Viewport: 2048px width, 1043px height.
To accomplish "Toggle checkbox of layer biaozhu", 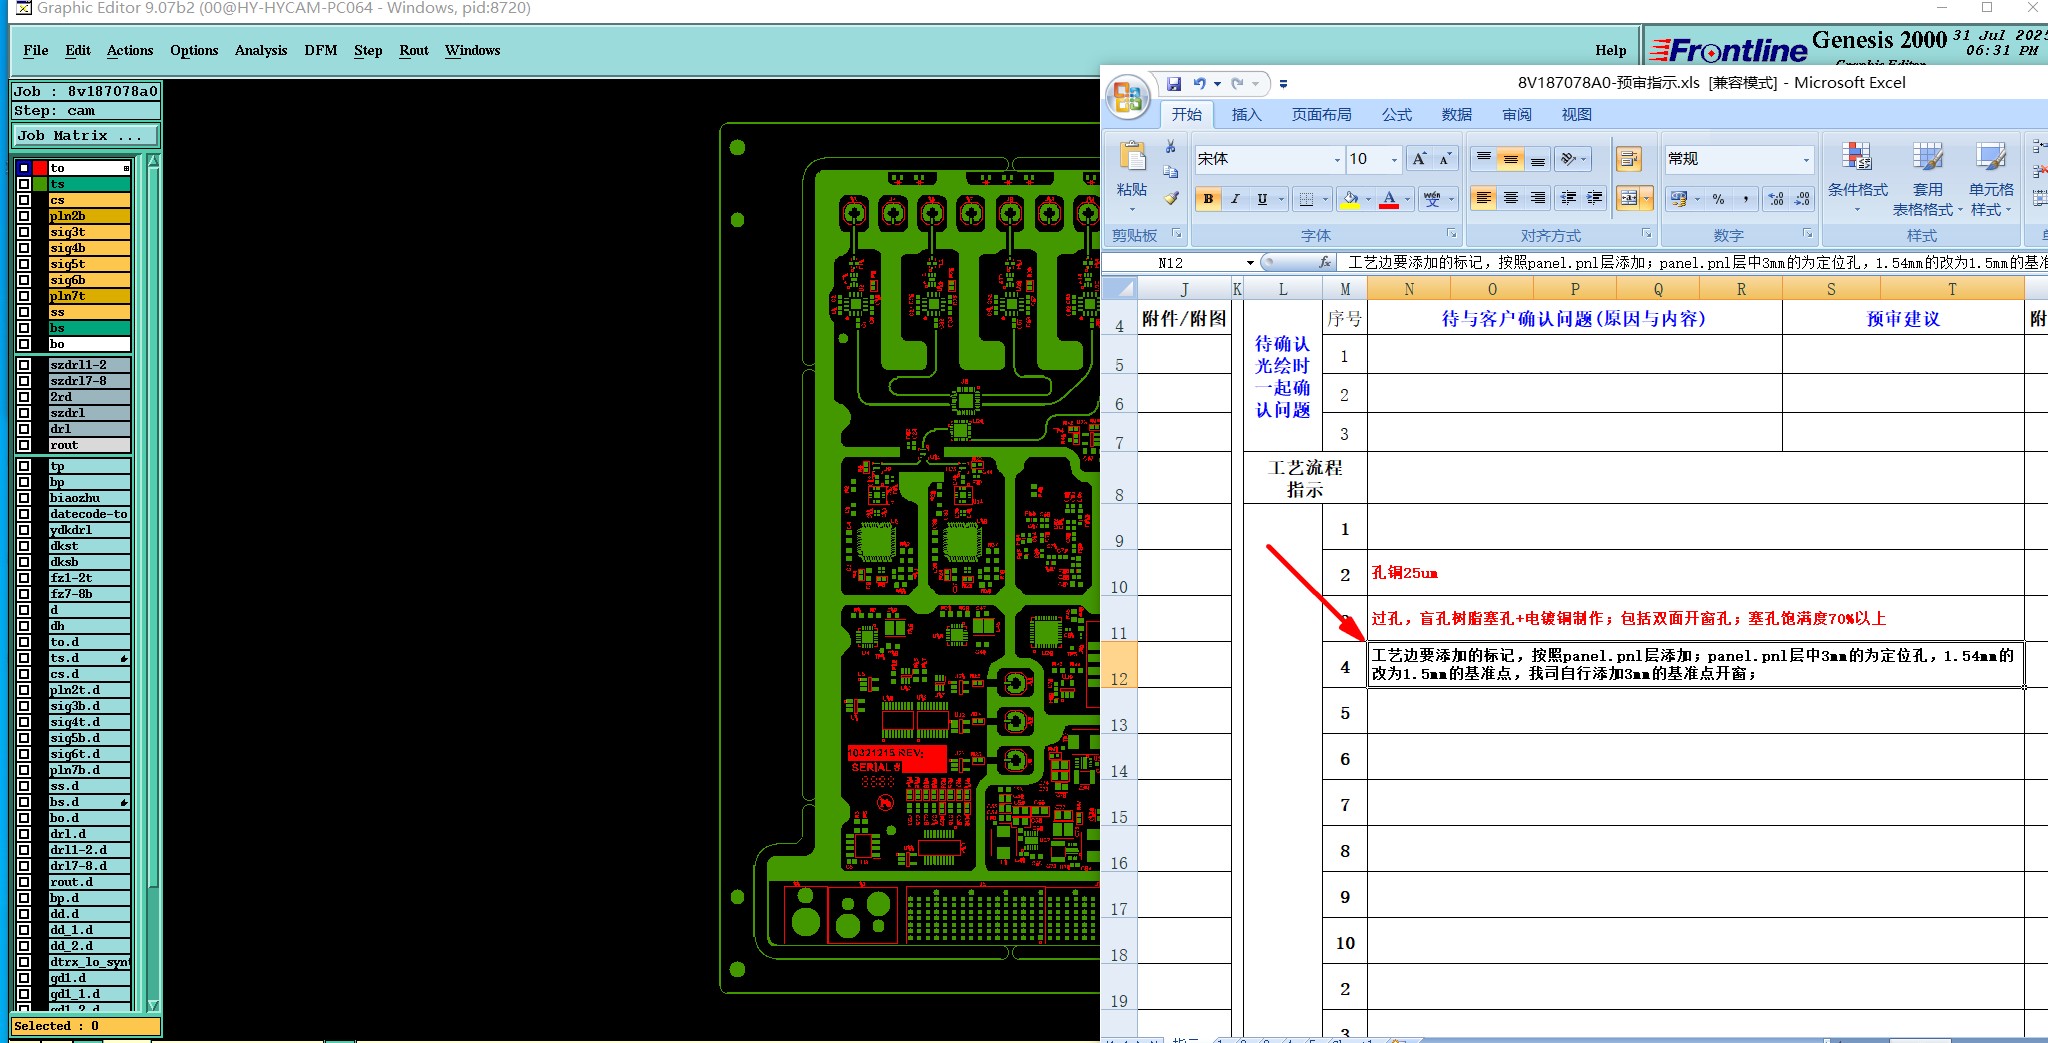I will pyautogui.click(x=24, y=498).
